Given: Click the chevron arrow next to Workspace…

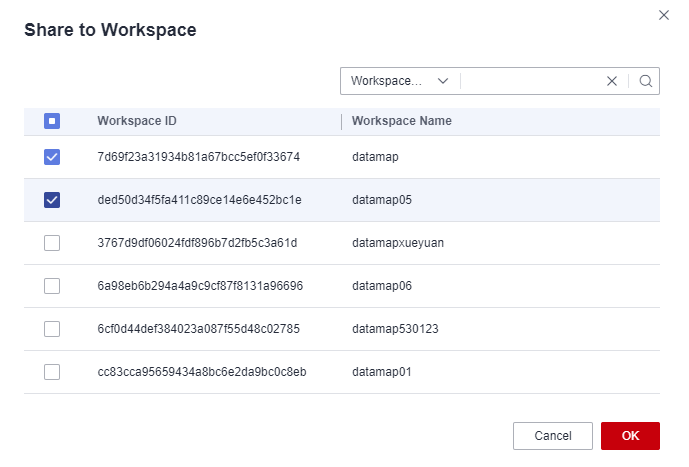Looking at the screenshot, I should (x=442, y=81).
